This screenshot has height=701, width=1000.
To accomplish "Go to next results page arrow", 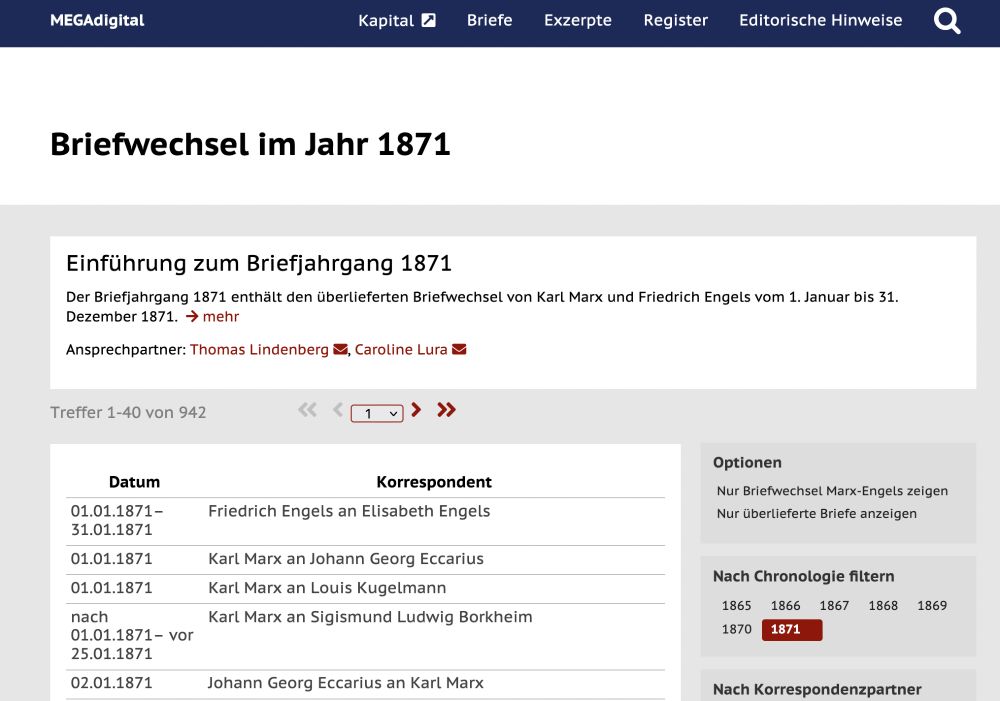I will click(x=416, y=410).
